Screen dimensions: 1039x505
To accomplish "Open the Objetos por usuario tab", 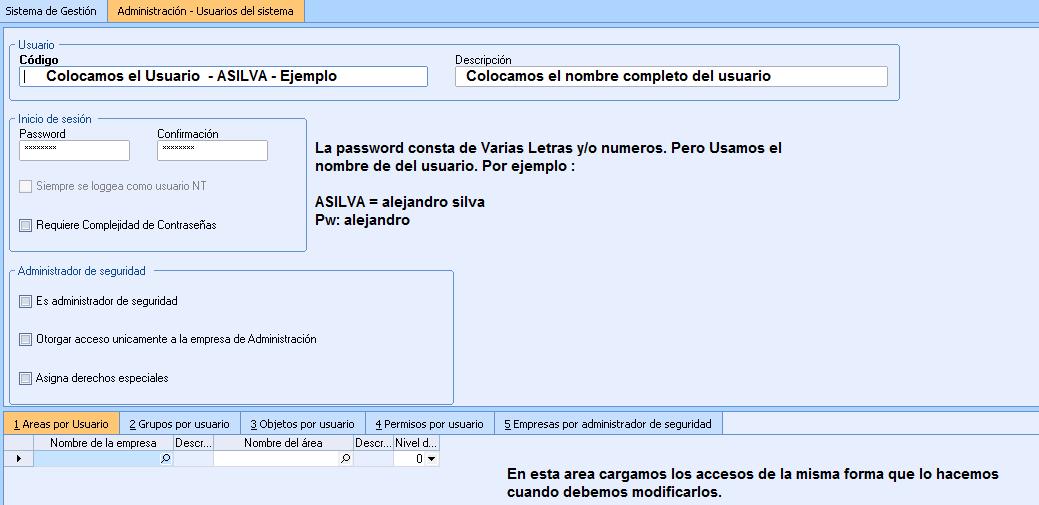I will [x=302, y=424].
